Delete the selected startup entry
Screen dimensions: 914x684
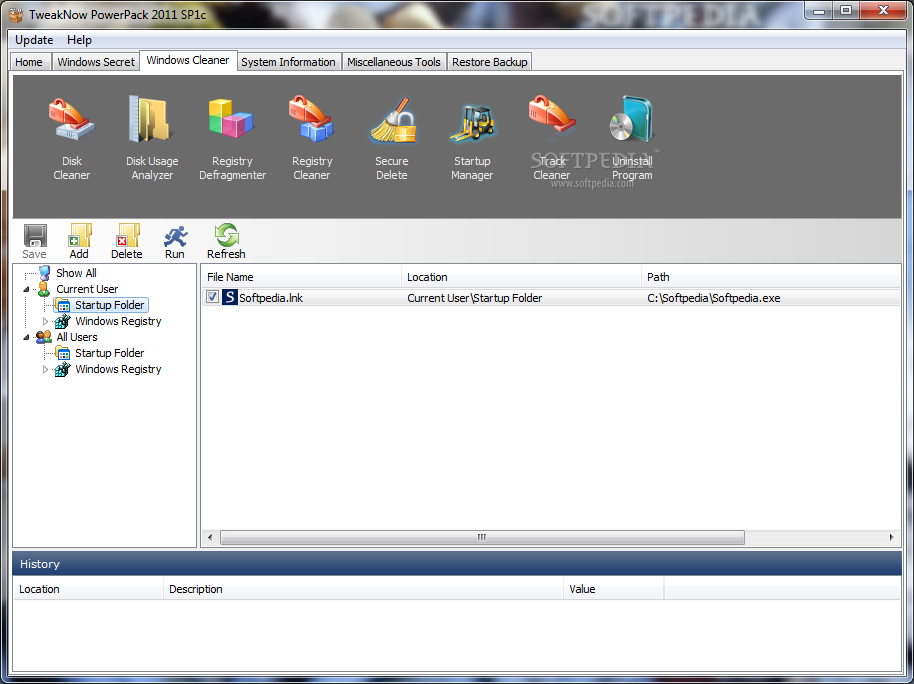pos(126,241)
